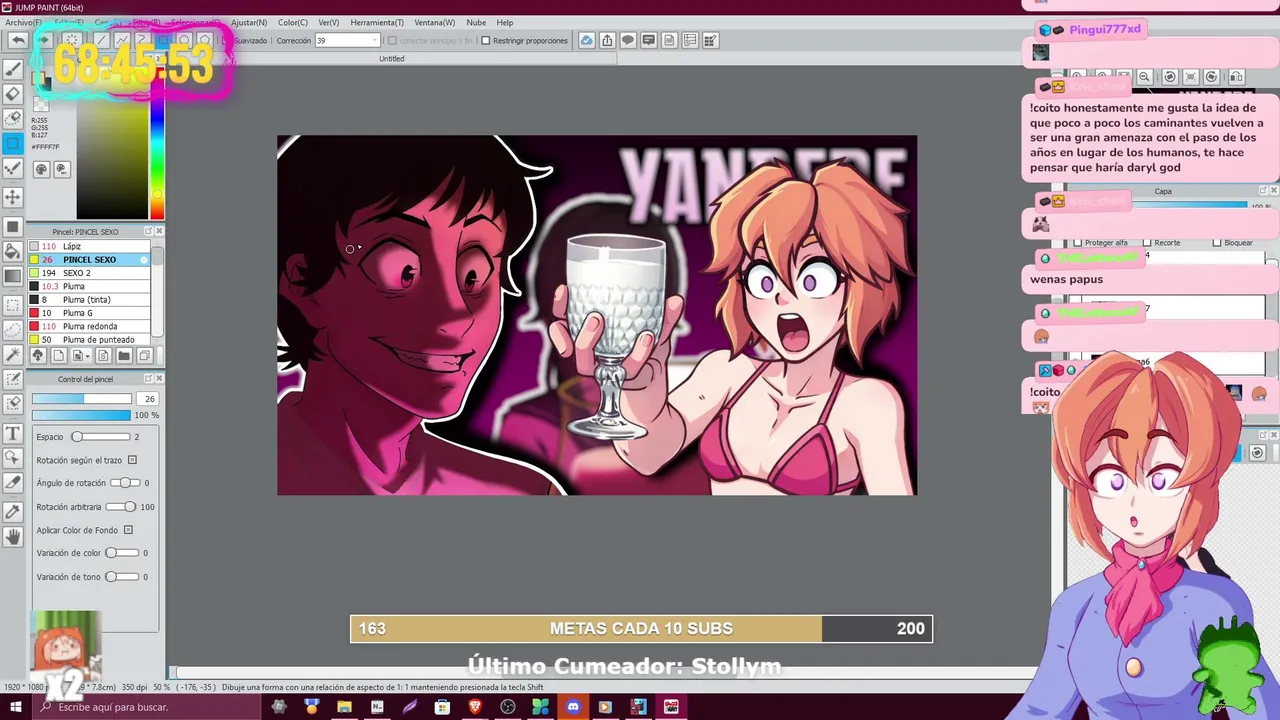Toggle Restringir proporciones checkbox
The width and height of the screenshot is (1280, 720).
[x=485, y=41]
